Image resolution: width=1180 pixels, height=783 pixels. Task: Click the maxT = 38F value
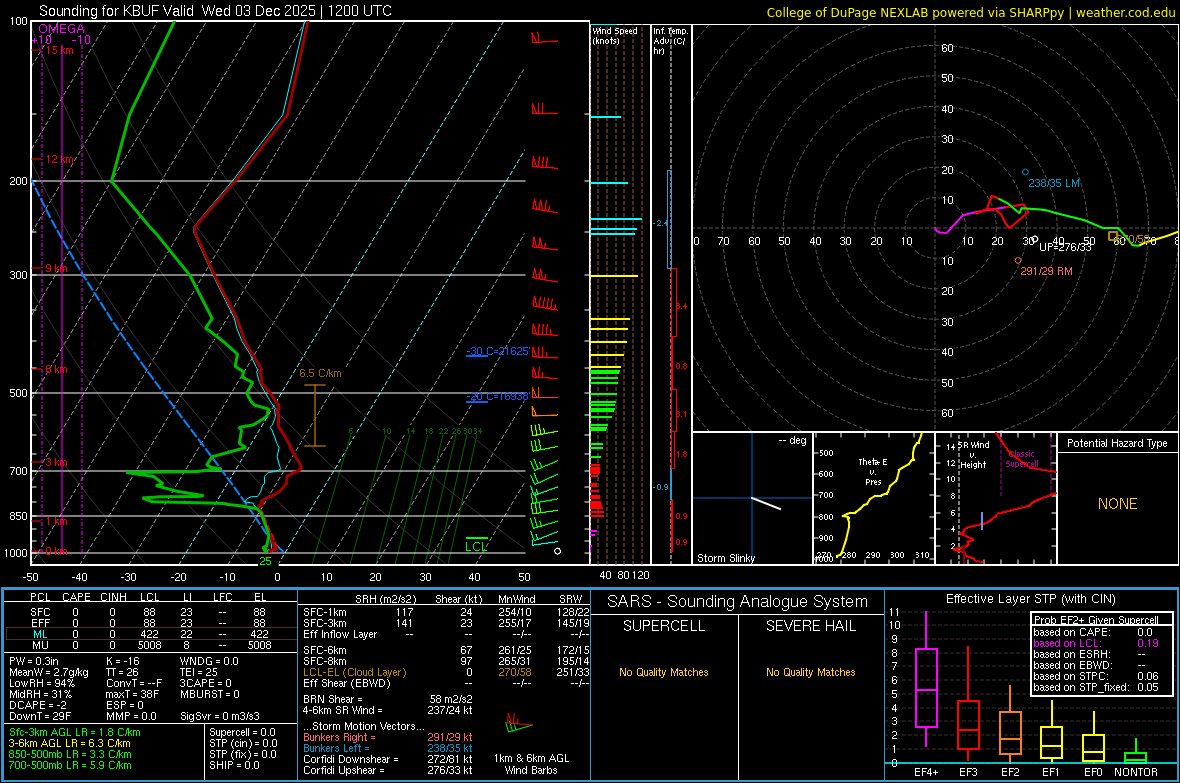132,694
